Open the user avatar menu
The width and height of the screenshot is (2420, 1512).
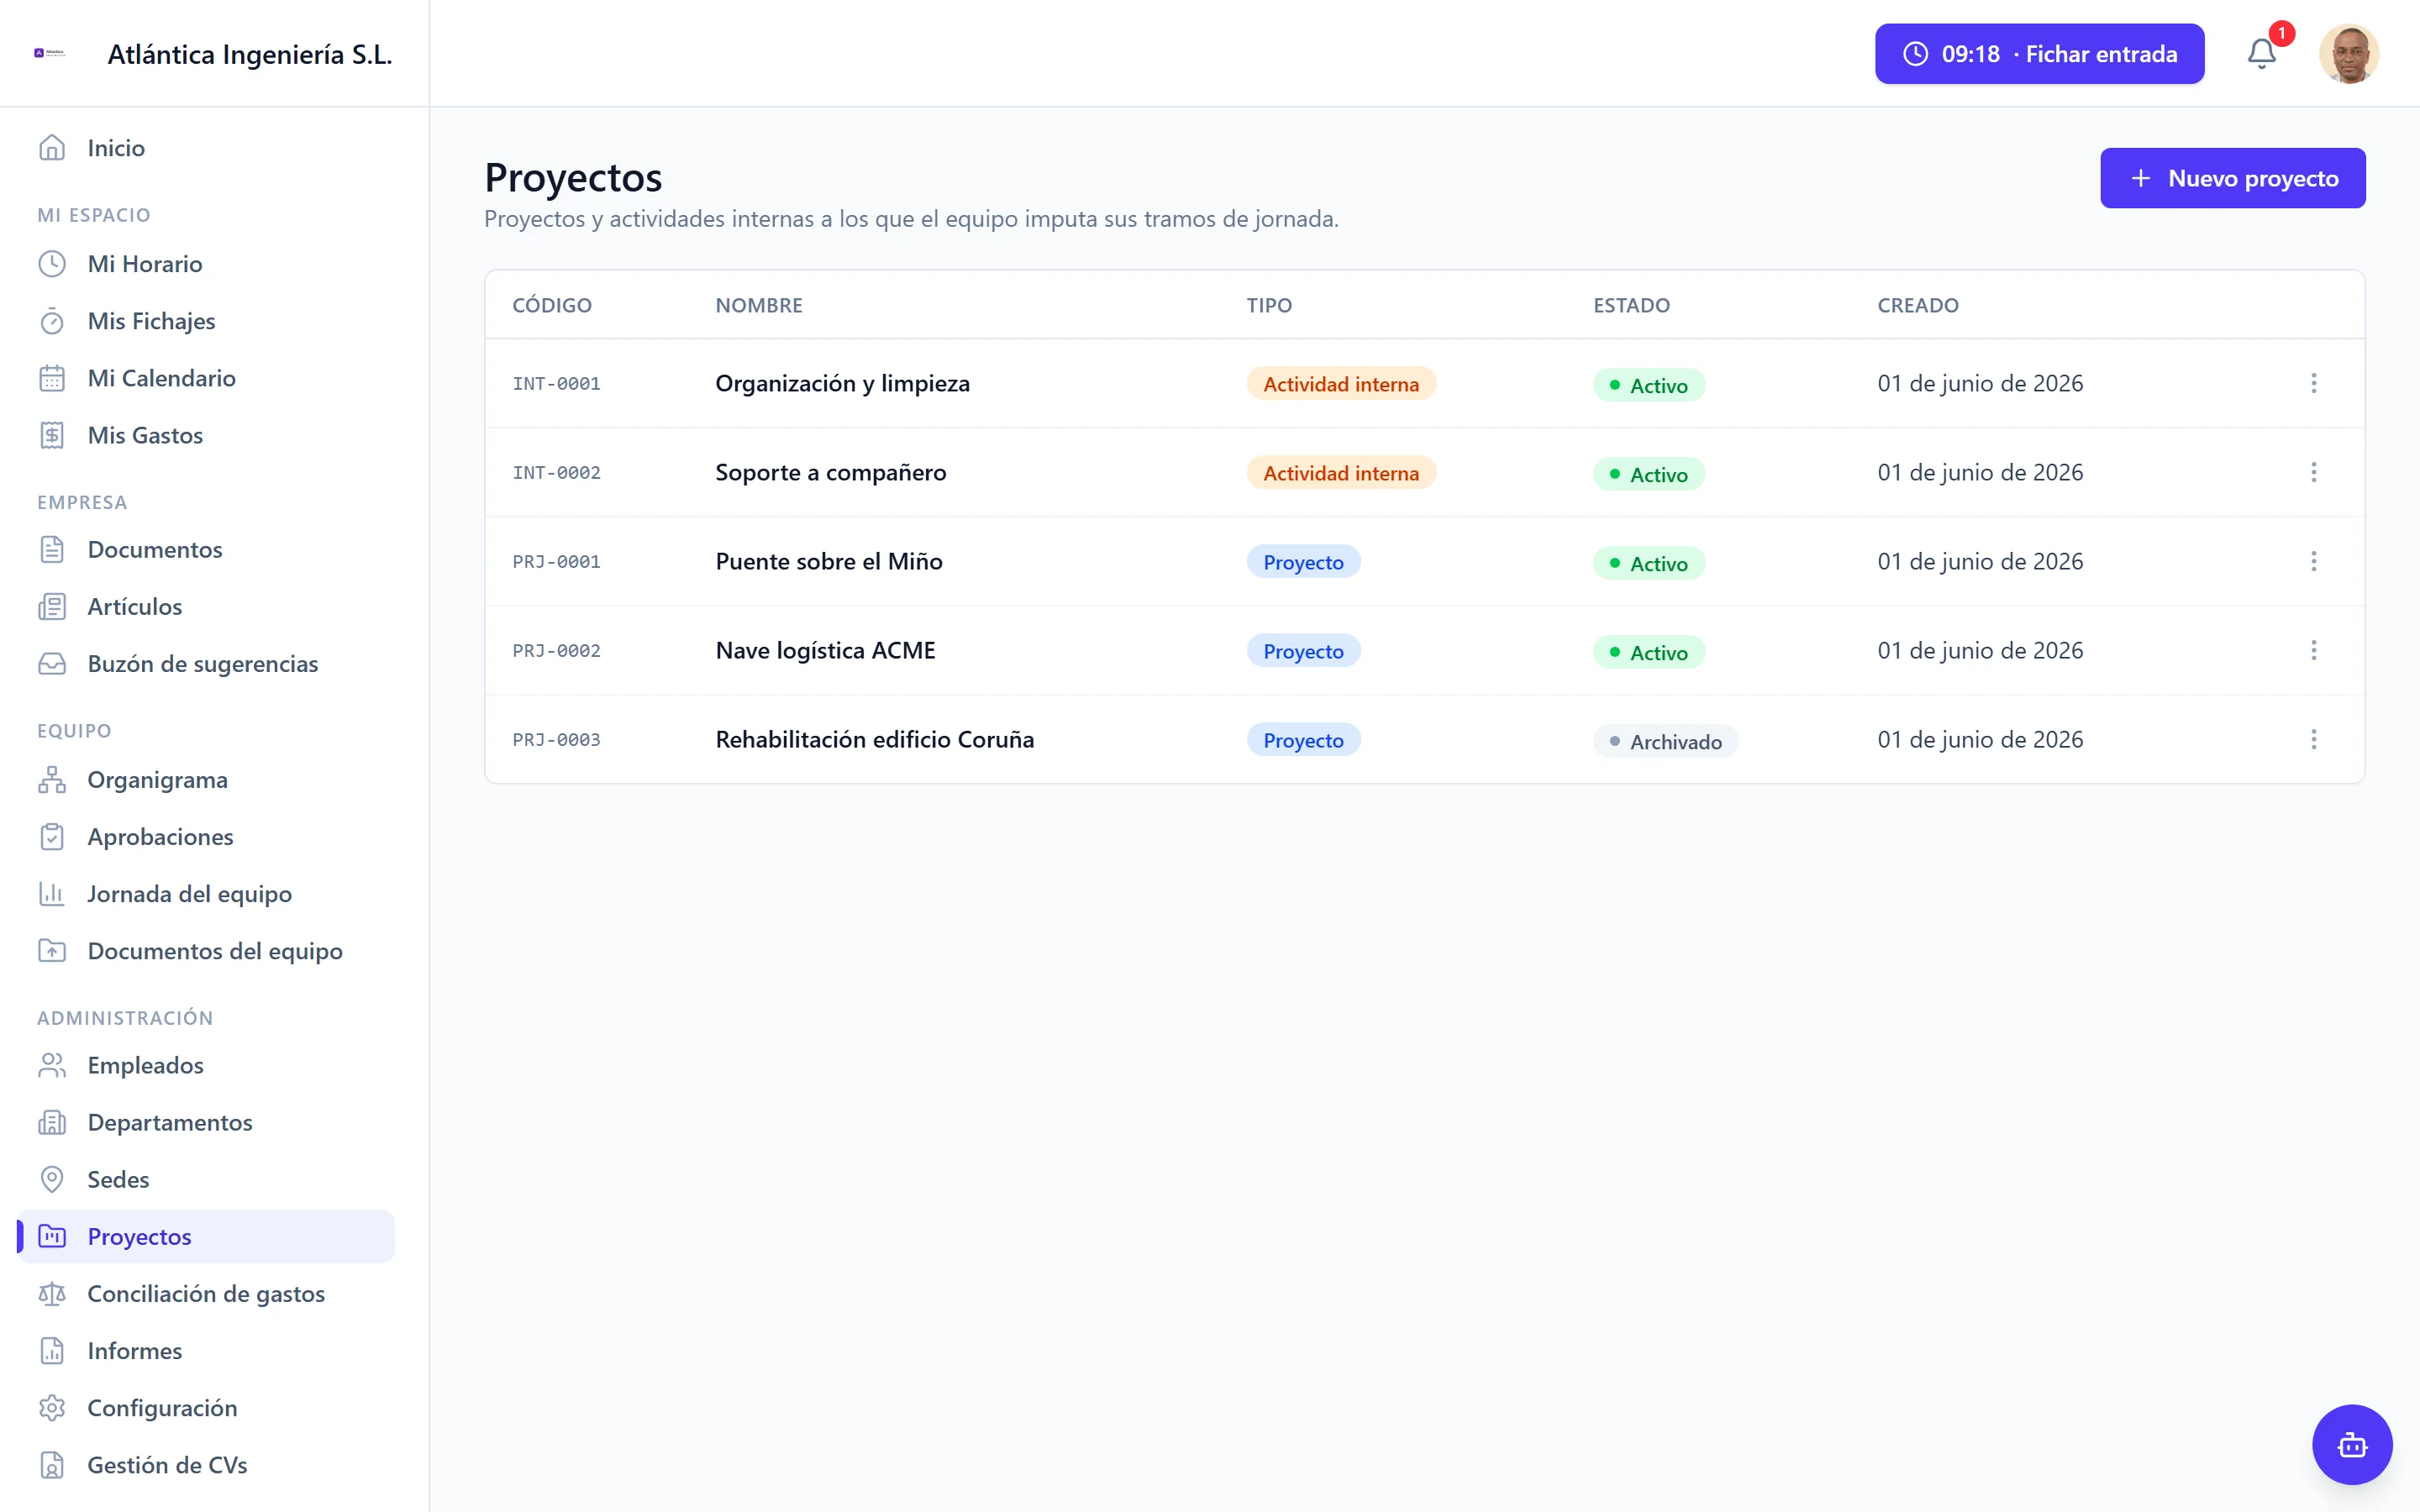point(2349,54)
